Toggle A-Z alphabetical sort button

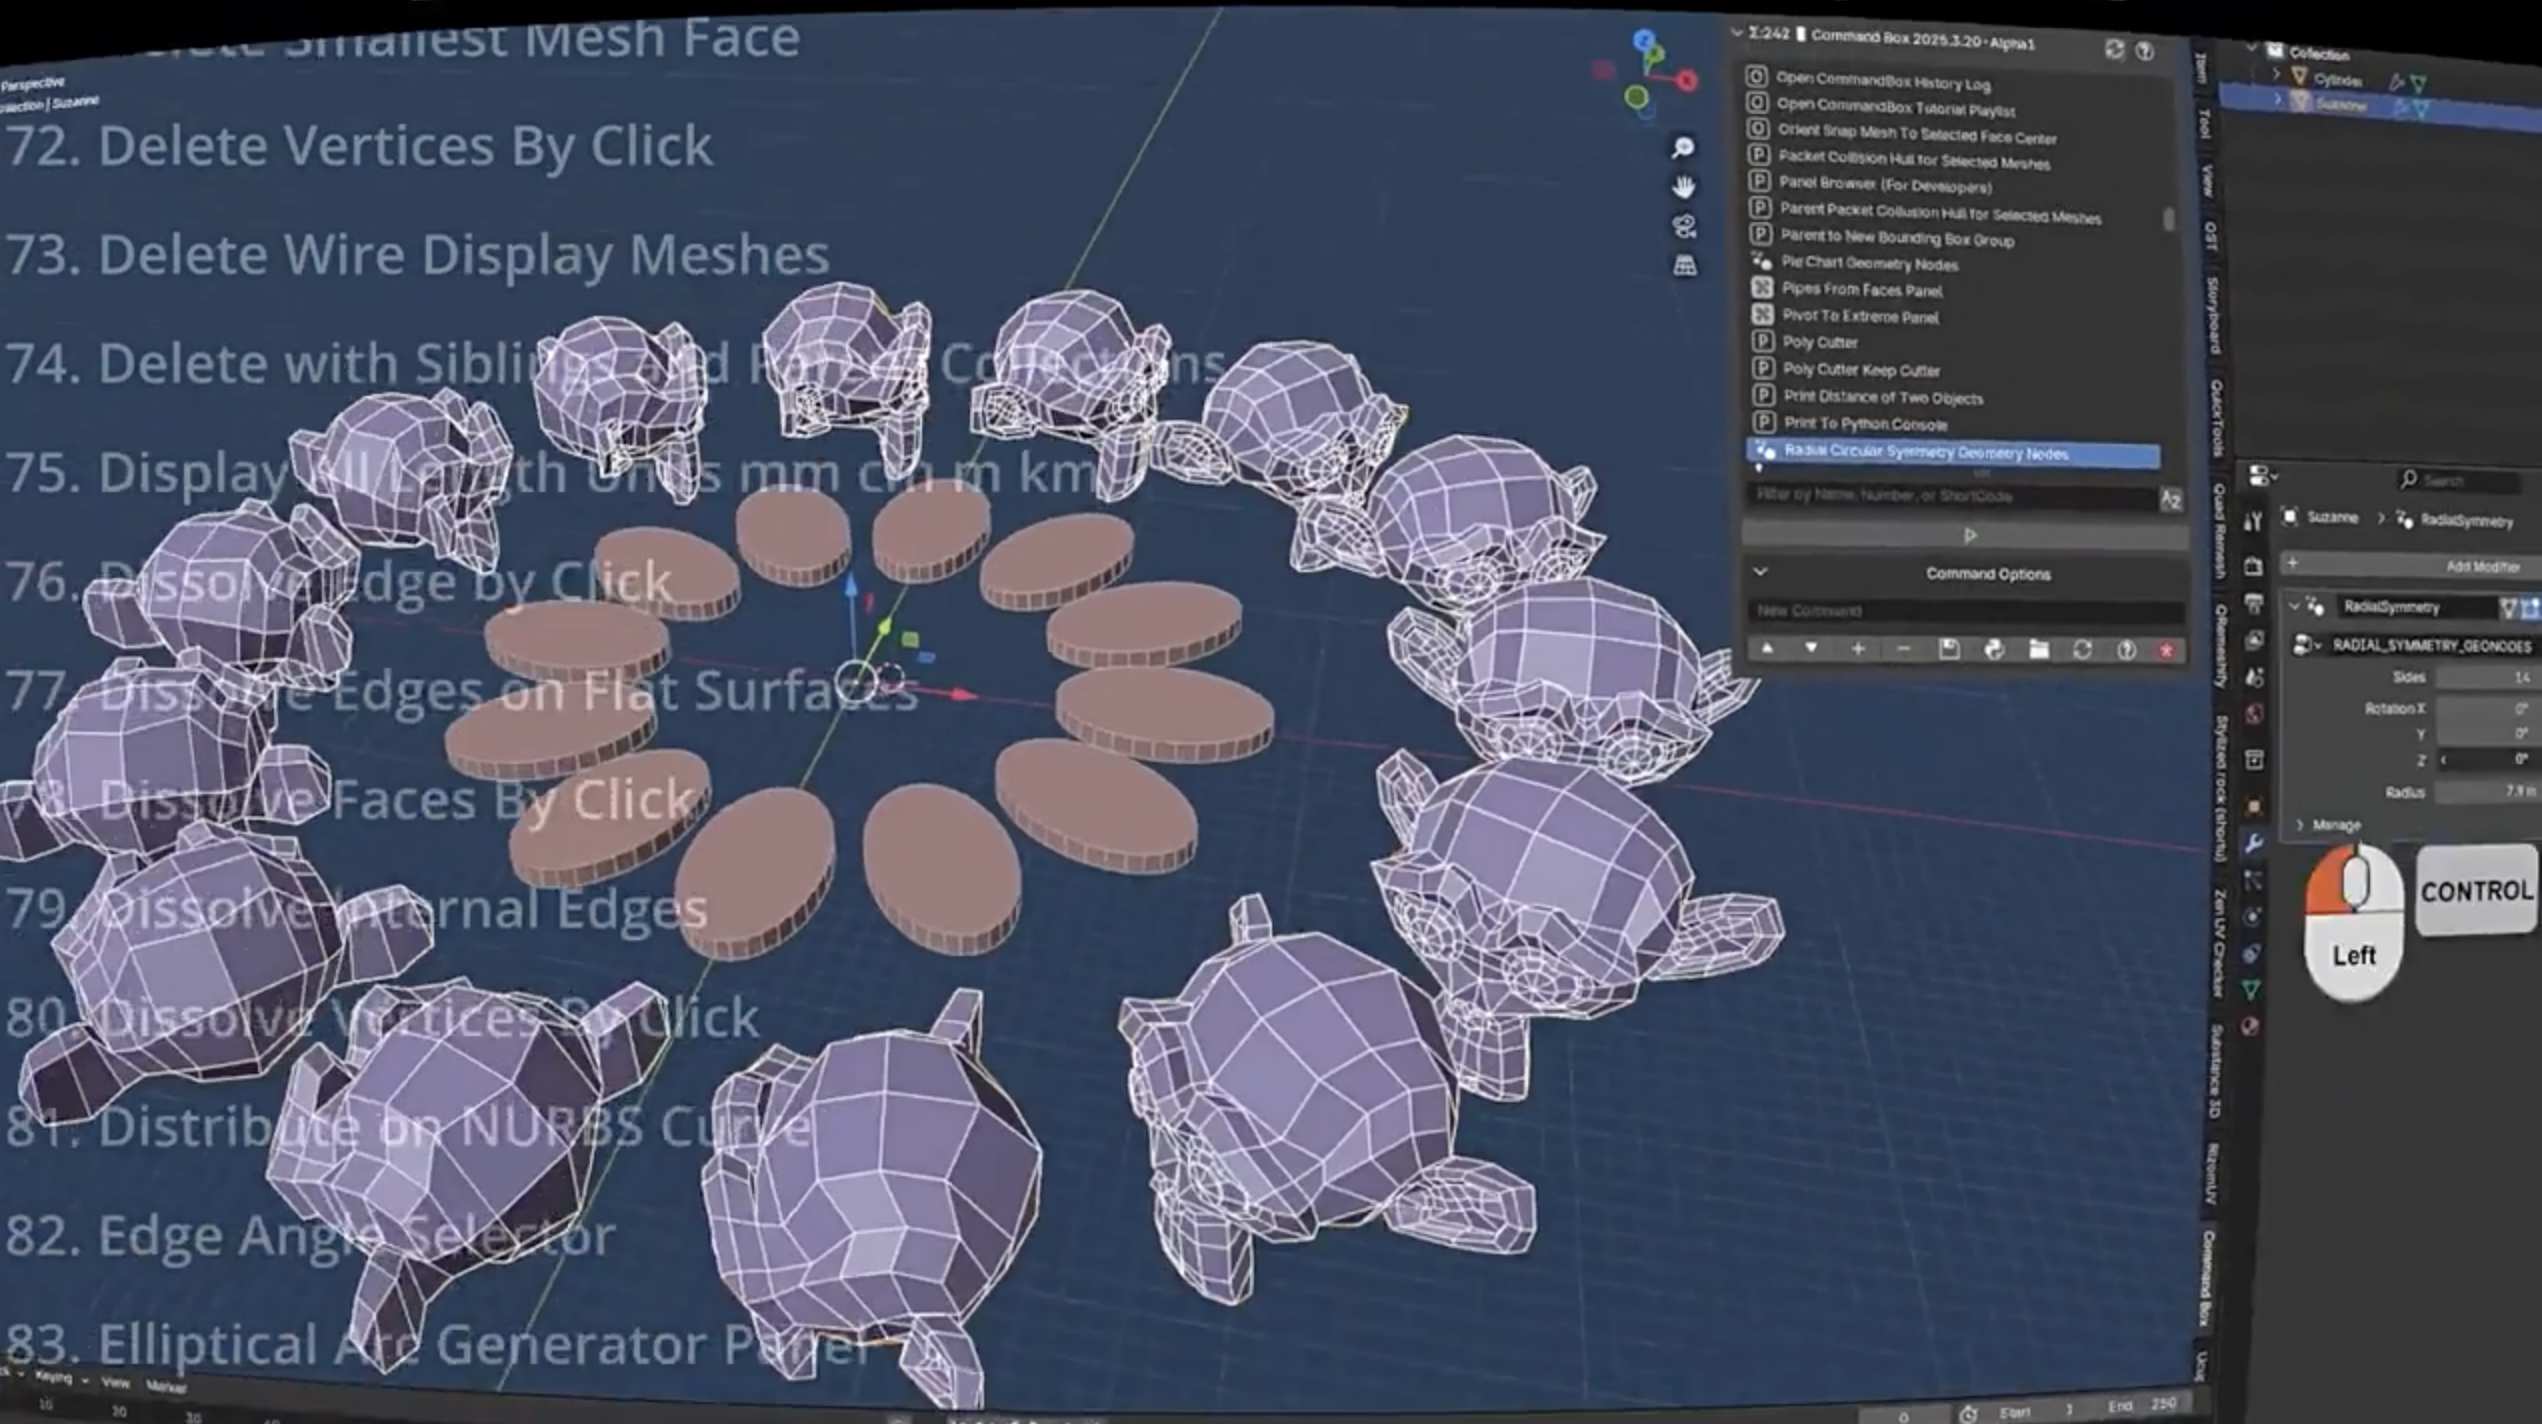[x=2170, y=499]
